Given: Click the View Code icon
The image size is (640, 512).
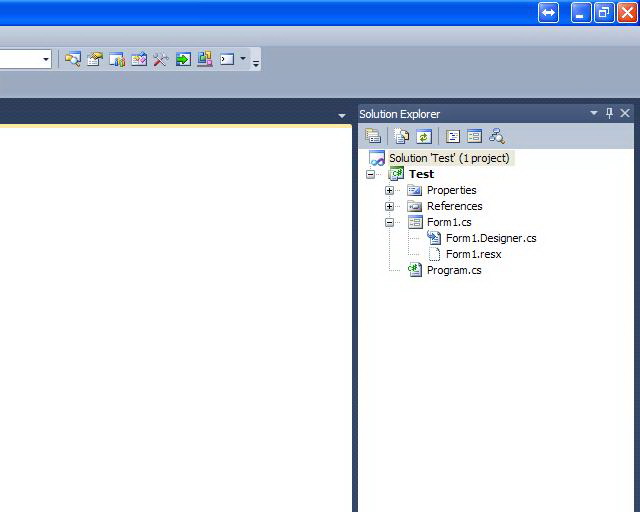Looking at the screenshot, I should [x=453, y=136].
